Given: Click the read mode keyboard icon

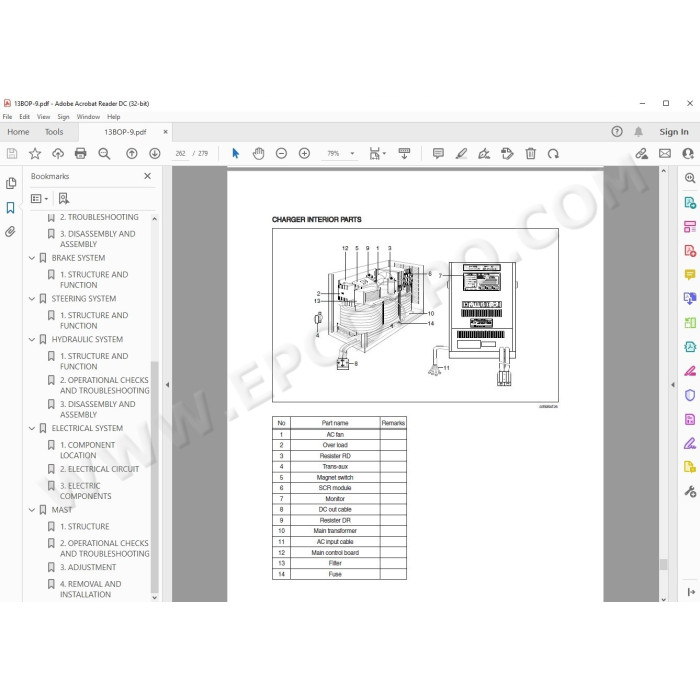Looking at the screenshot, I should click(x=404, y=154).
